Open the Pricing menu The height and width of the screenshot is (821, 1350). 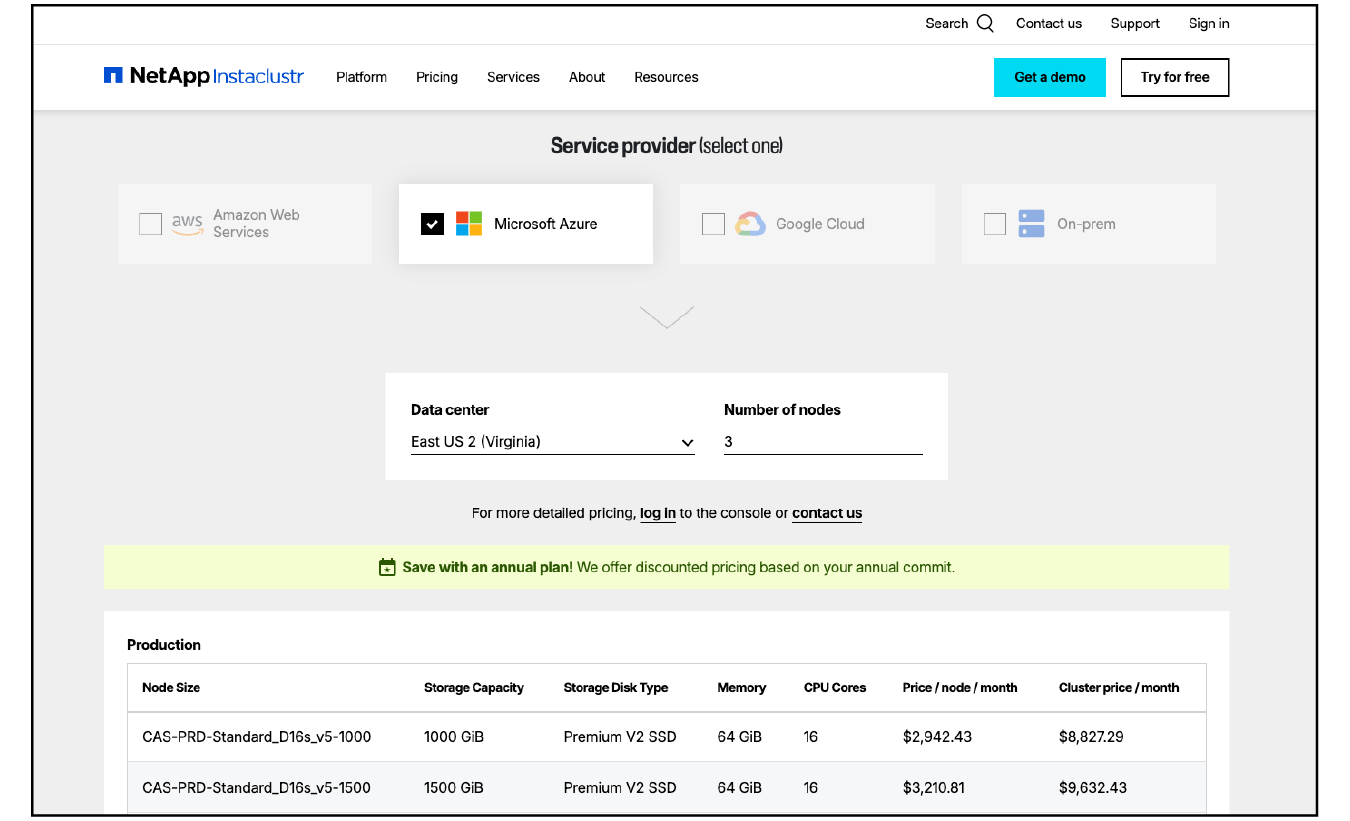click(x=437, y=76)
